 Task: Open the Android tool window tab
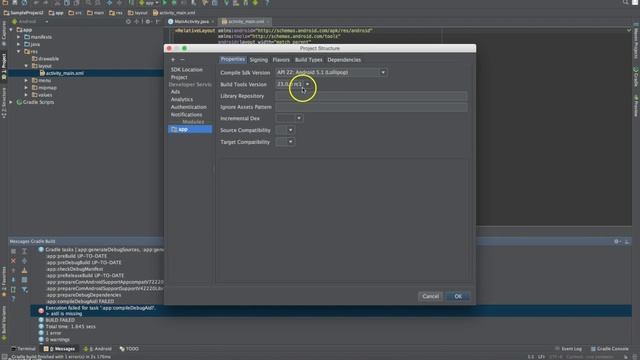98,349
